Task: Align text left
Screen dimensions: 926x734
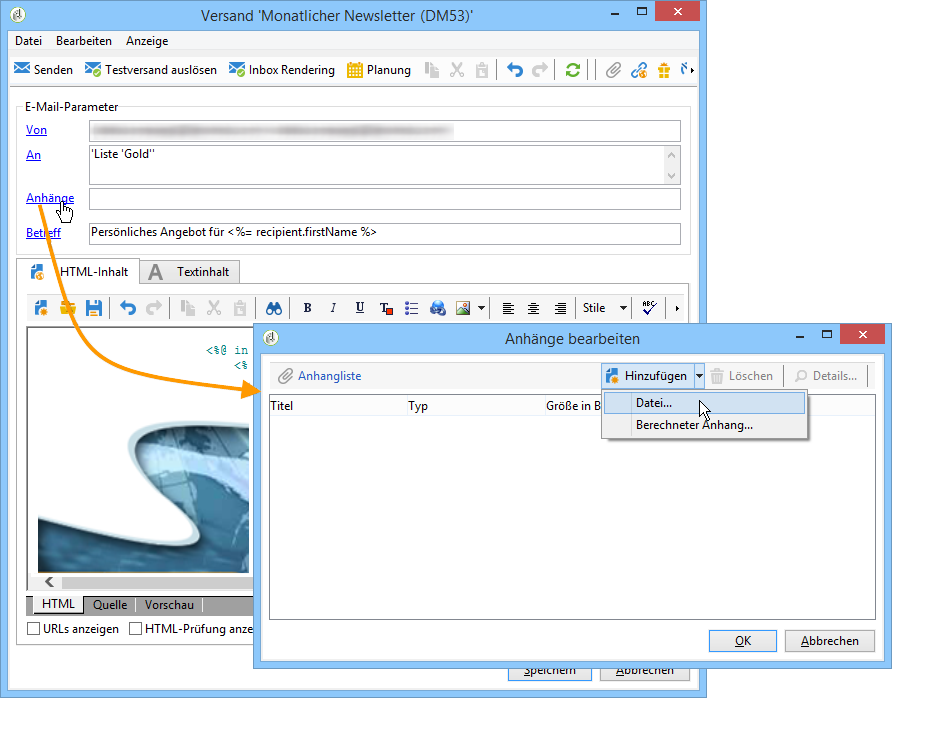Action: (x=508, y=308)
